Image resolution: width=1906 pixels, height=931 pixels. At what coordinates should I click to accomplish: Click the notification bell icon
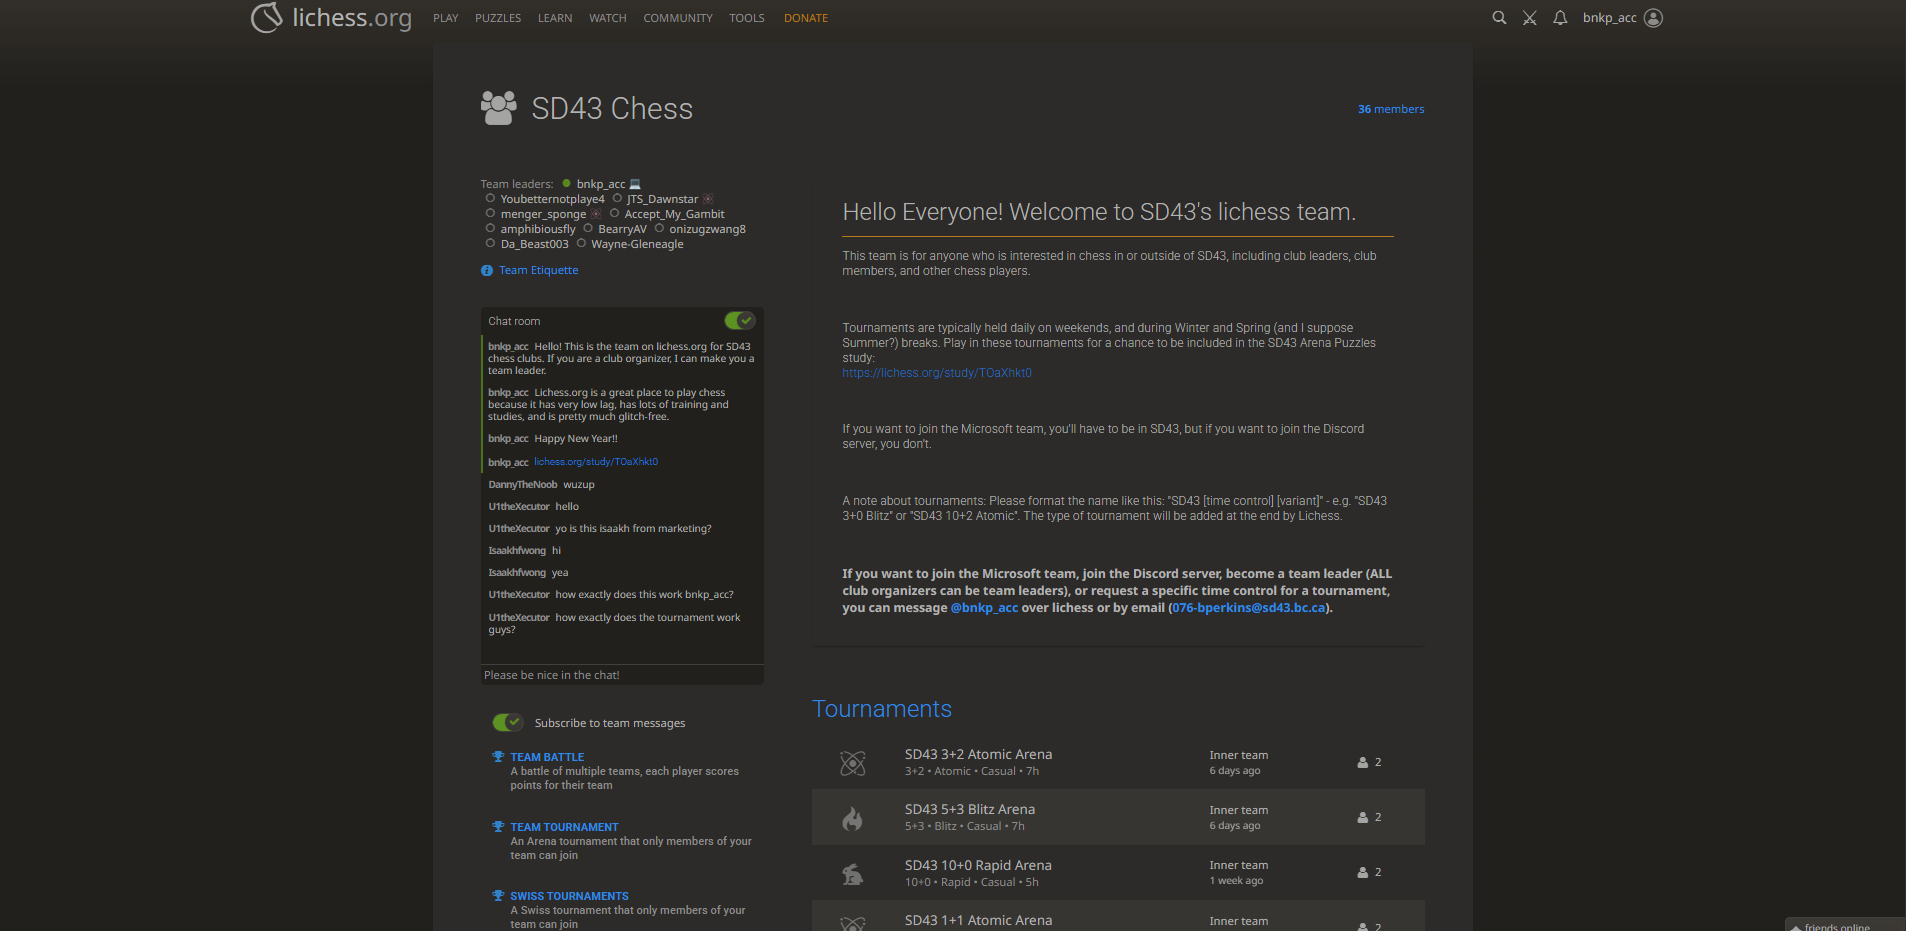tap(1560, 17)
